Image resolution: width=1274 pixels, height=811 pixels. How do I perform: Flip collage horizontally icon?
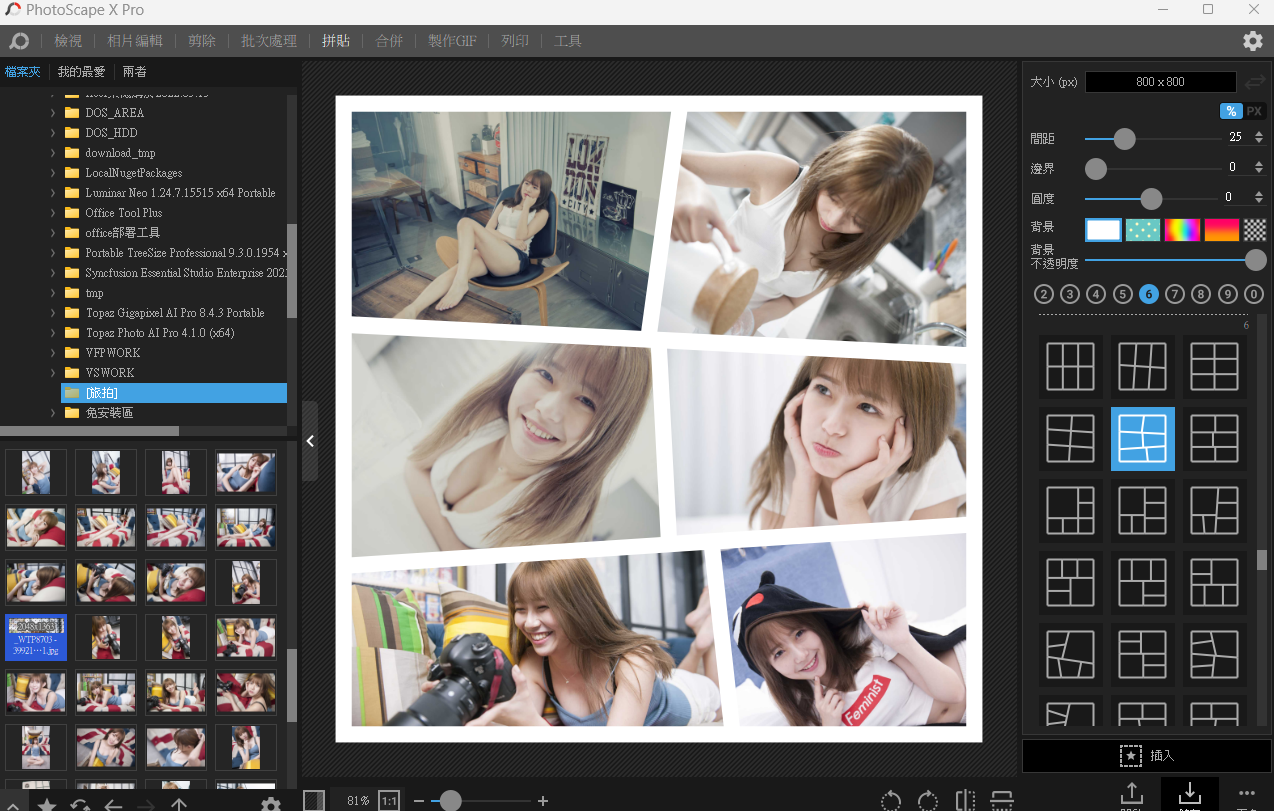pos(965,800)
